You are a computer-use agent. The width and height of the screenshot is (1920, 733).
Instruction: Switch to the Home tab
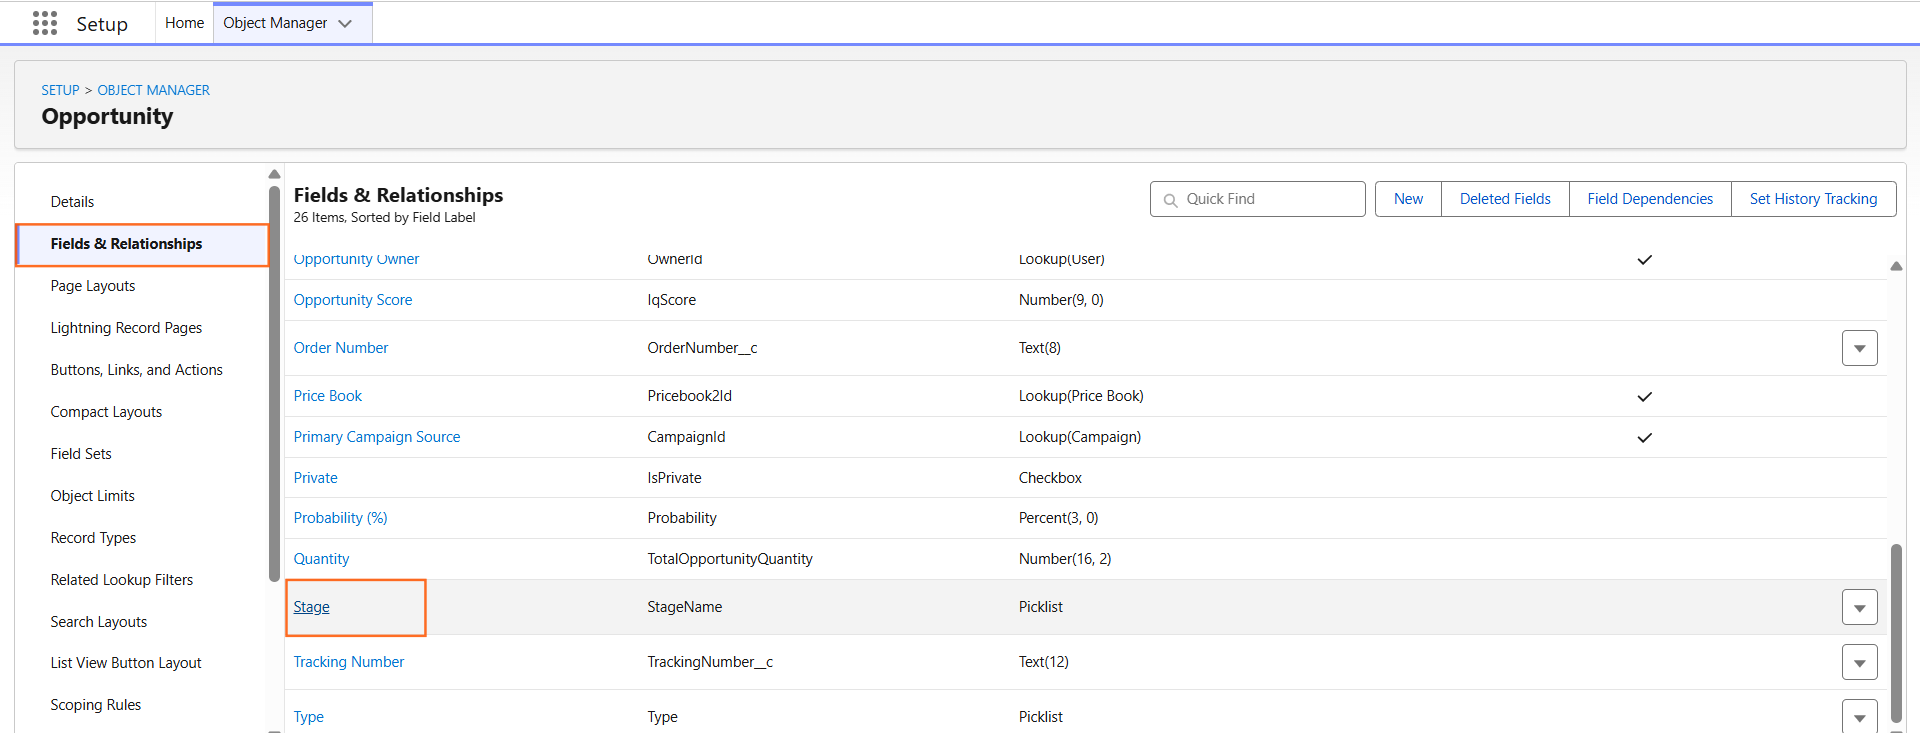(184, 23)
